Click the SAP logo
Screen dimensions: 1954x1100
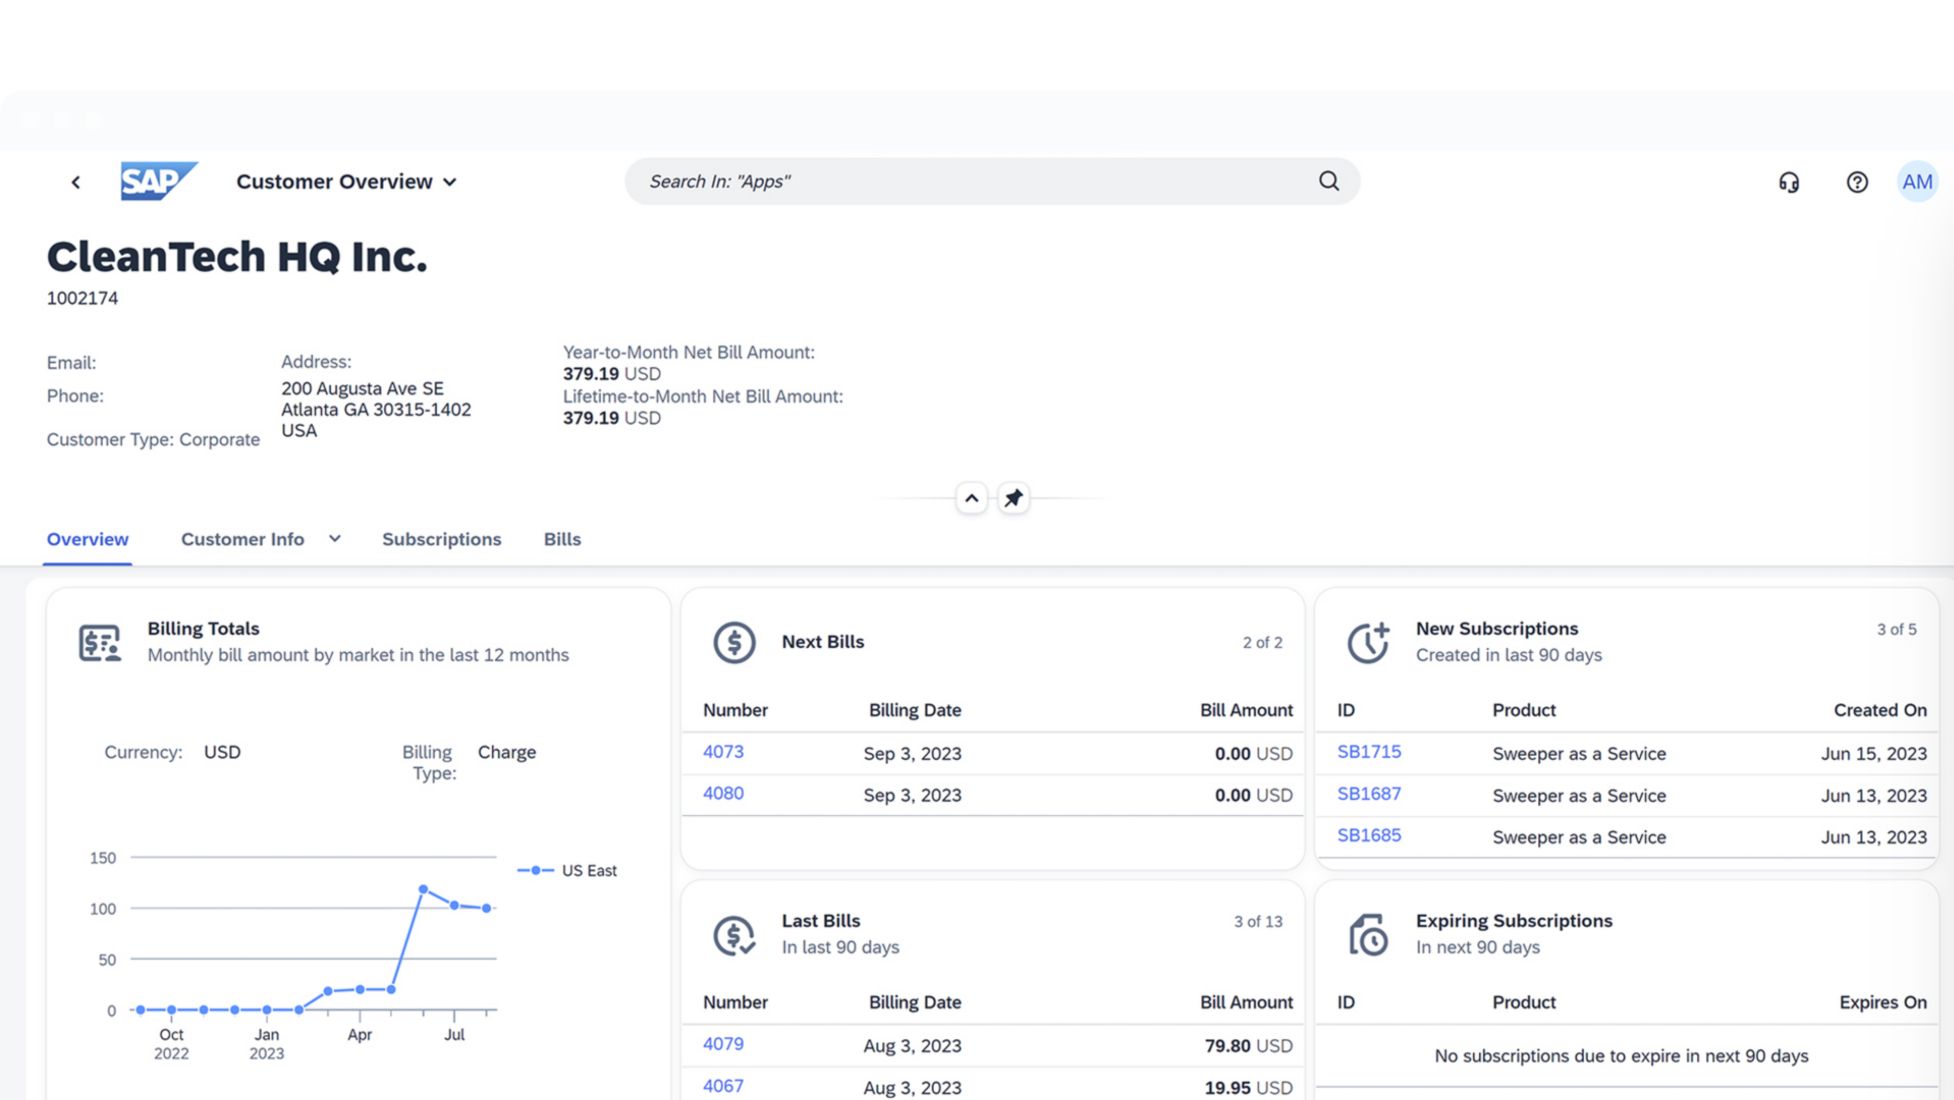(x=158, y=181)
